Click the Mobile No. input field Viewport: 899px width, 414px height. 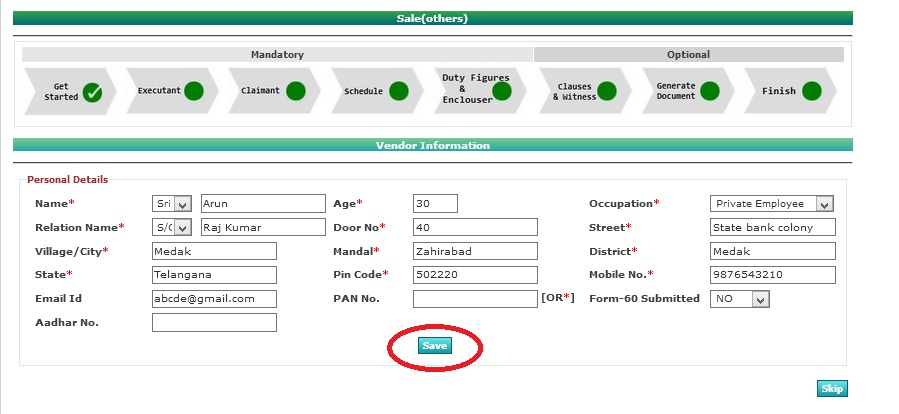click(772, 275)
